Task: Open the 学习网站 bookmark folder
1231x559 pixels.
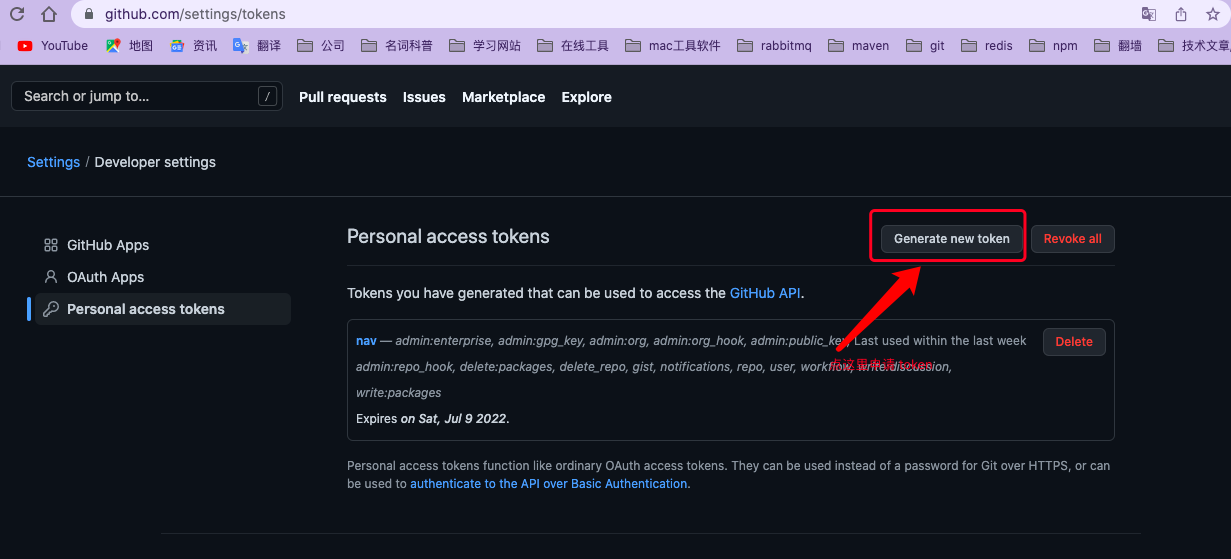Action: [485, 45]
